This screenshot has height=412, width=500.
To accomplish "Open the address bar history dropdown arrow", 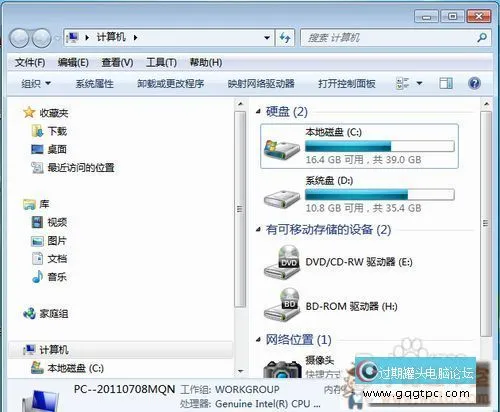I will pos(267,38).
